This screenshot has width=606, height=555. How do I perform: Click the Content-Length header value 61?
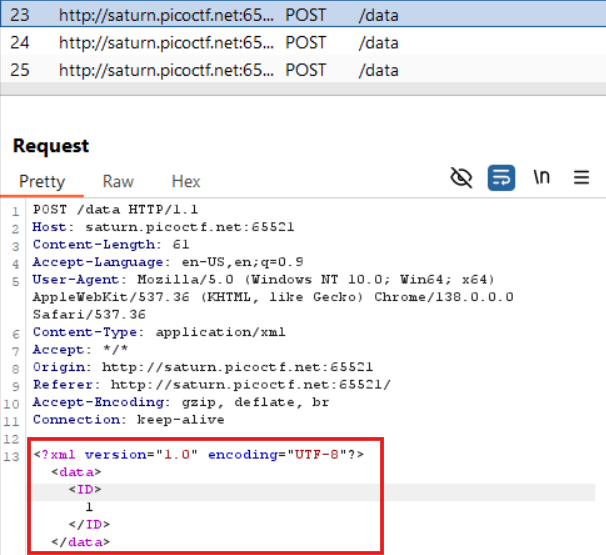(x=182, y=245)
